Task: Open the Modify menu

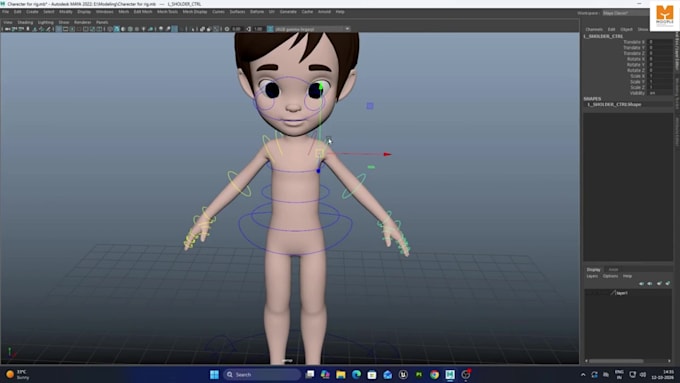Action: [x=65, y=12]
